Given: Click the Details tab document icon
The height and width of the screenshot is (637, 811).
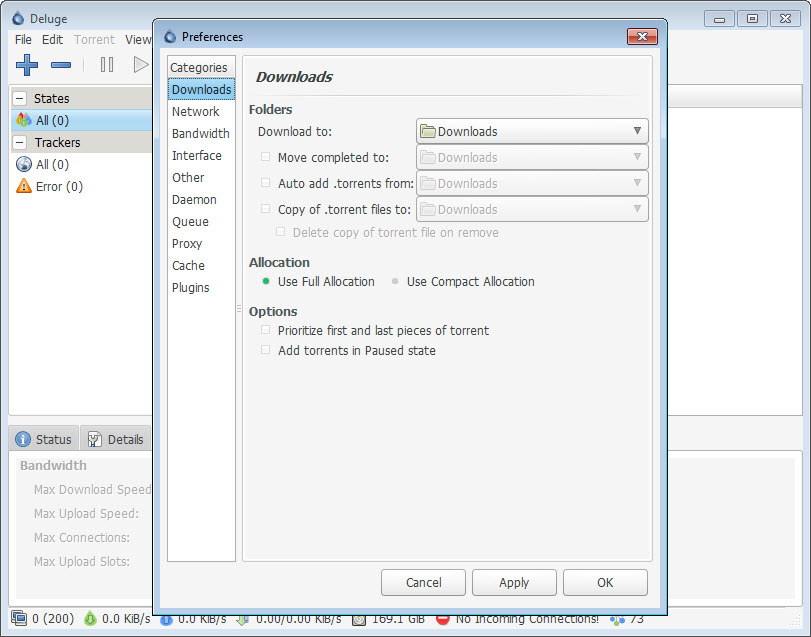Looking at the screenshot, I should (95, 439).
